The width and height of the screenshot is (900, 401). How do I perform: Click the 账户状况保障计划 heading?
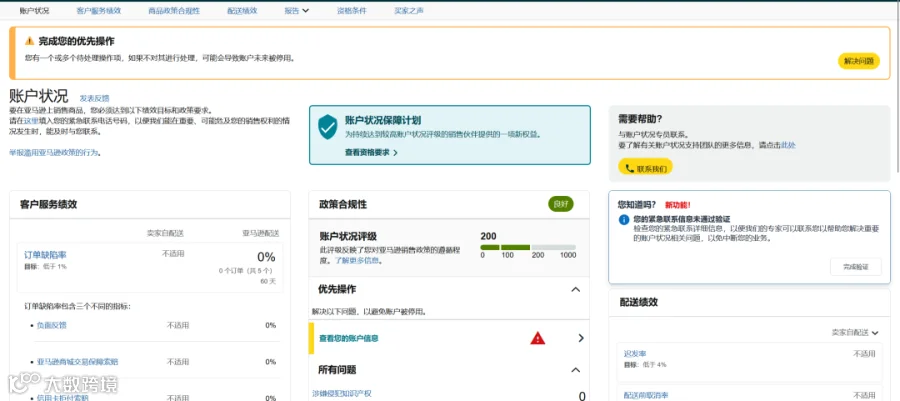click(x=383, y=120)
